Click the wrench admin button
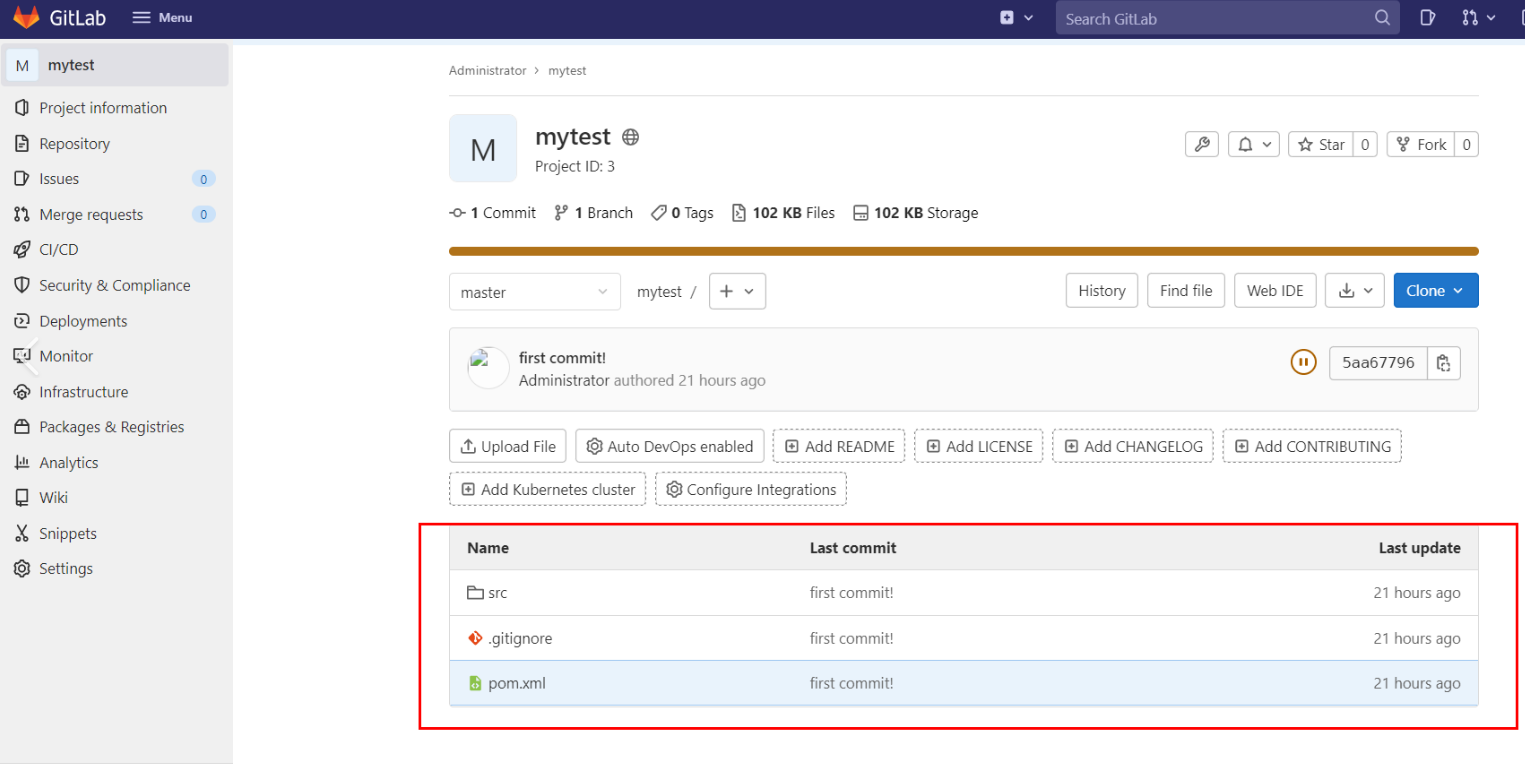1525x764 pixels. click(1201, 145)
